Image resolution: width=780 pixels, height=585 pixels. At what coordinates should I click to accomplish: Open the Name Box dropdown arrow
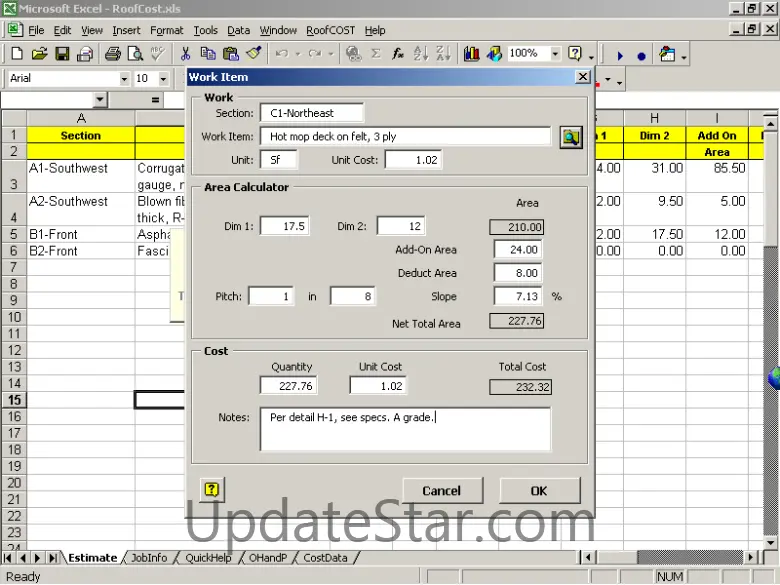tap(100, 100)
